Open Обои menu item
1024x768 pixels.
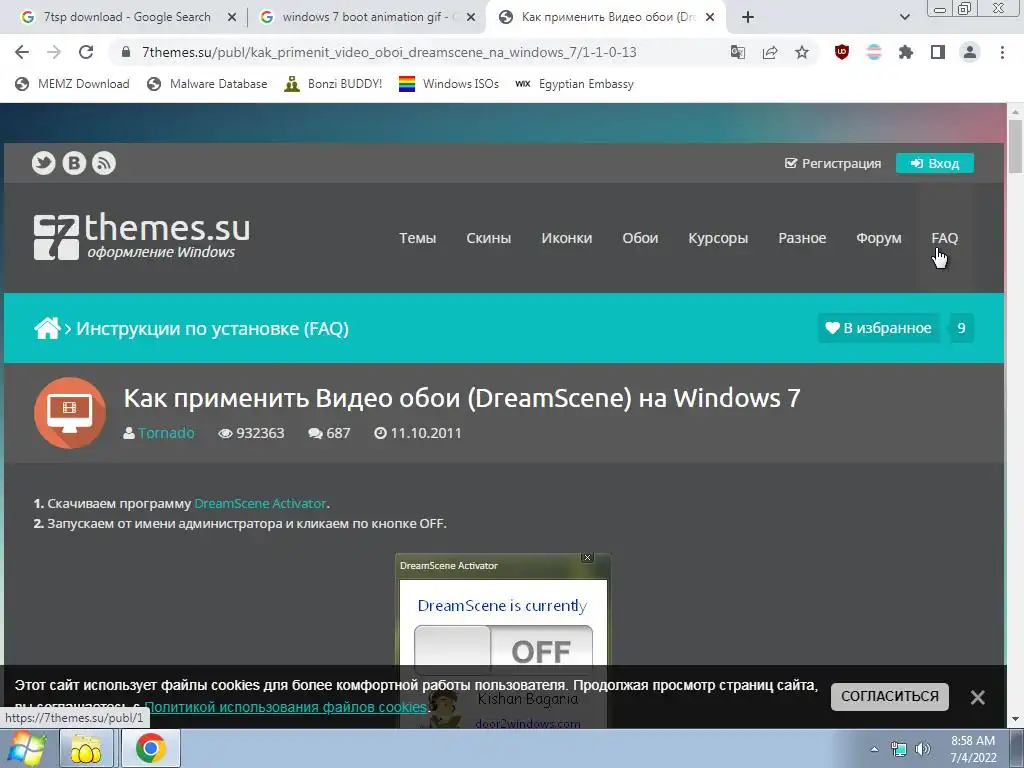click(x=640, y=238)
